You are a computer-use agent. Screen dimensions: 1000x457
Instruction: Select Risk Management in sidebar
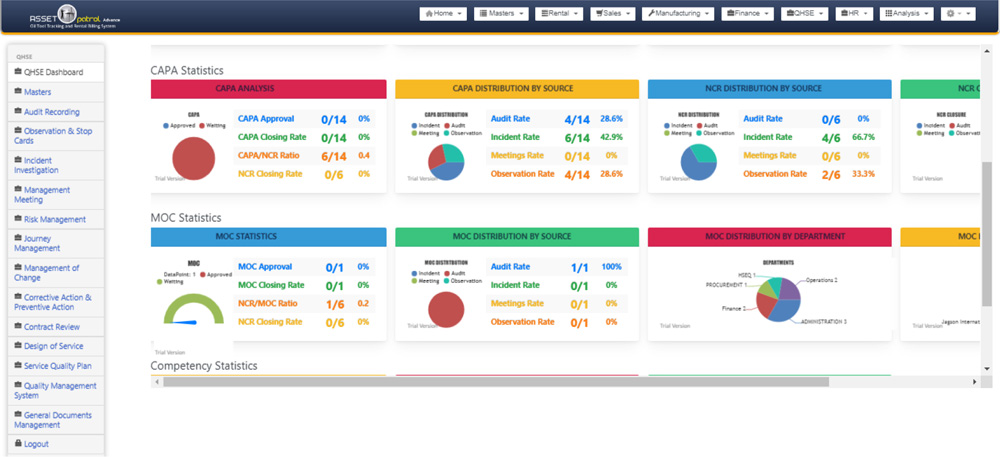pyautogui.click(x=54, y=219)
